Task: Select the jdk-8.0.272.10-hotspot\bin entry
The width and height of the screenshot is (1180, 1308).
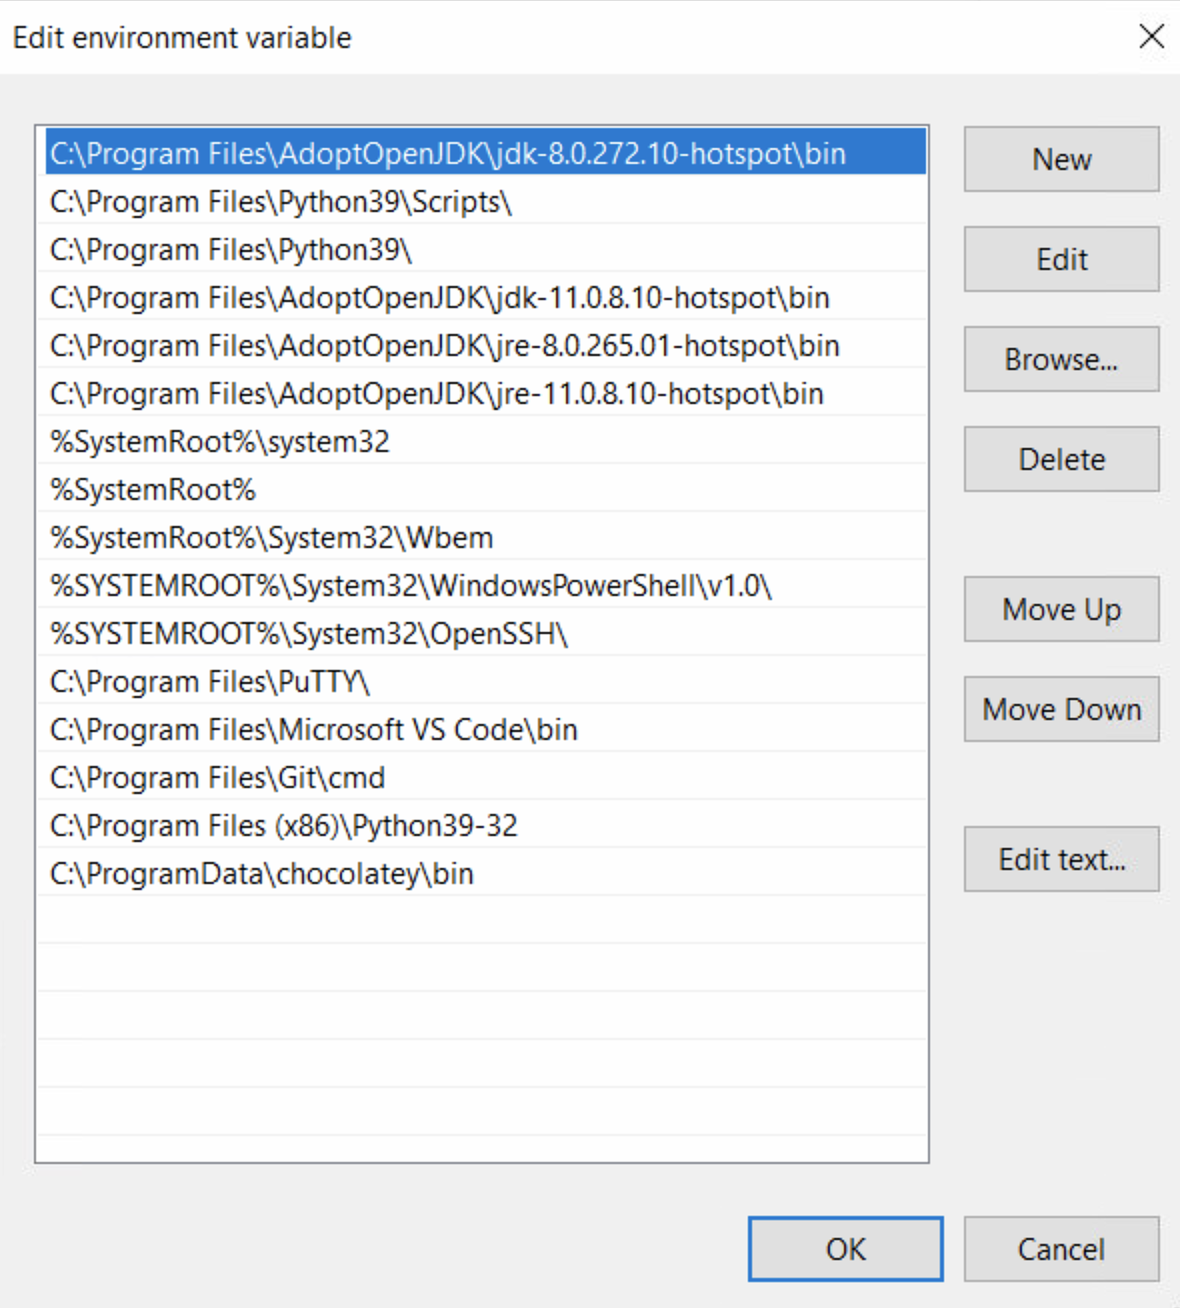Action: pyautogui.click(x=448, y=154)
